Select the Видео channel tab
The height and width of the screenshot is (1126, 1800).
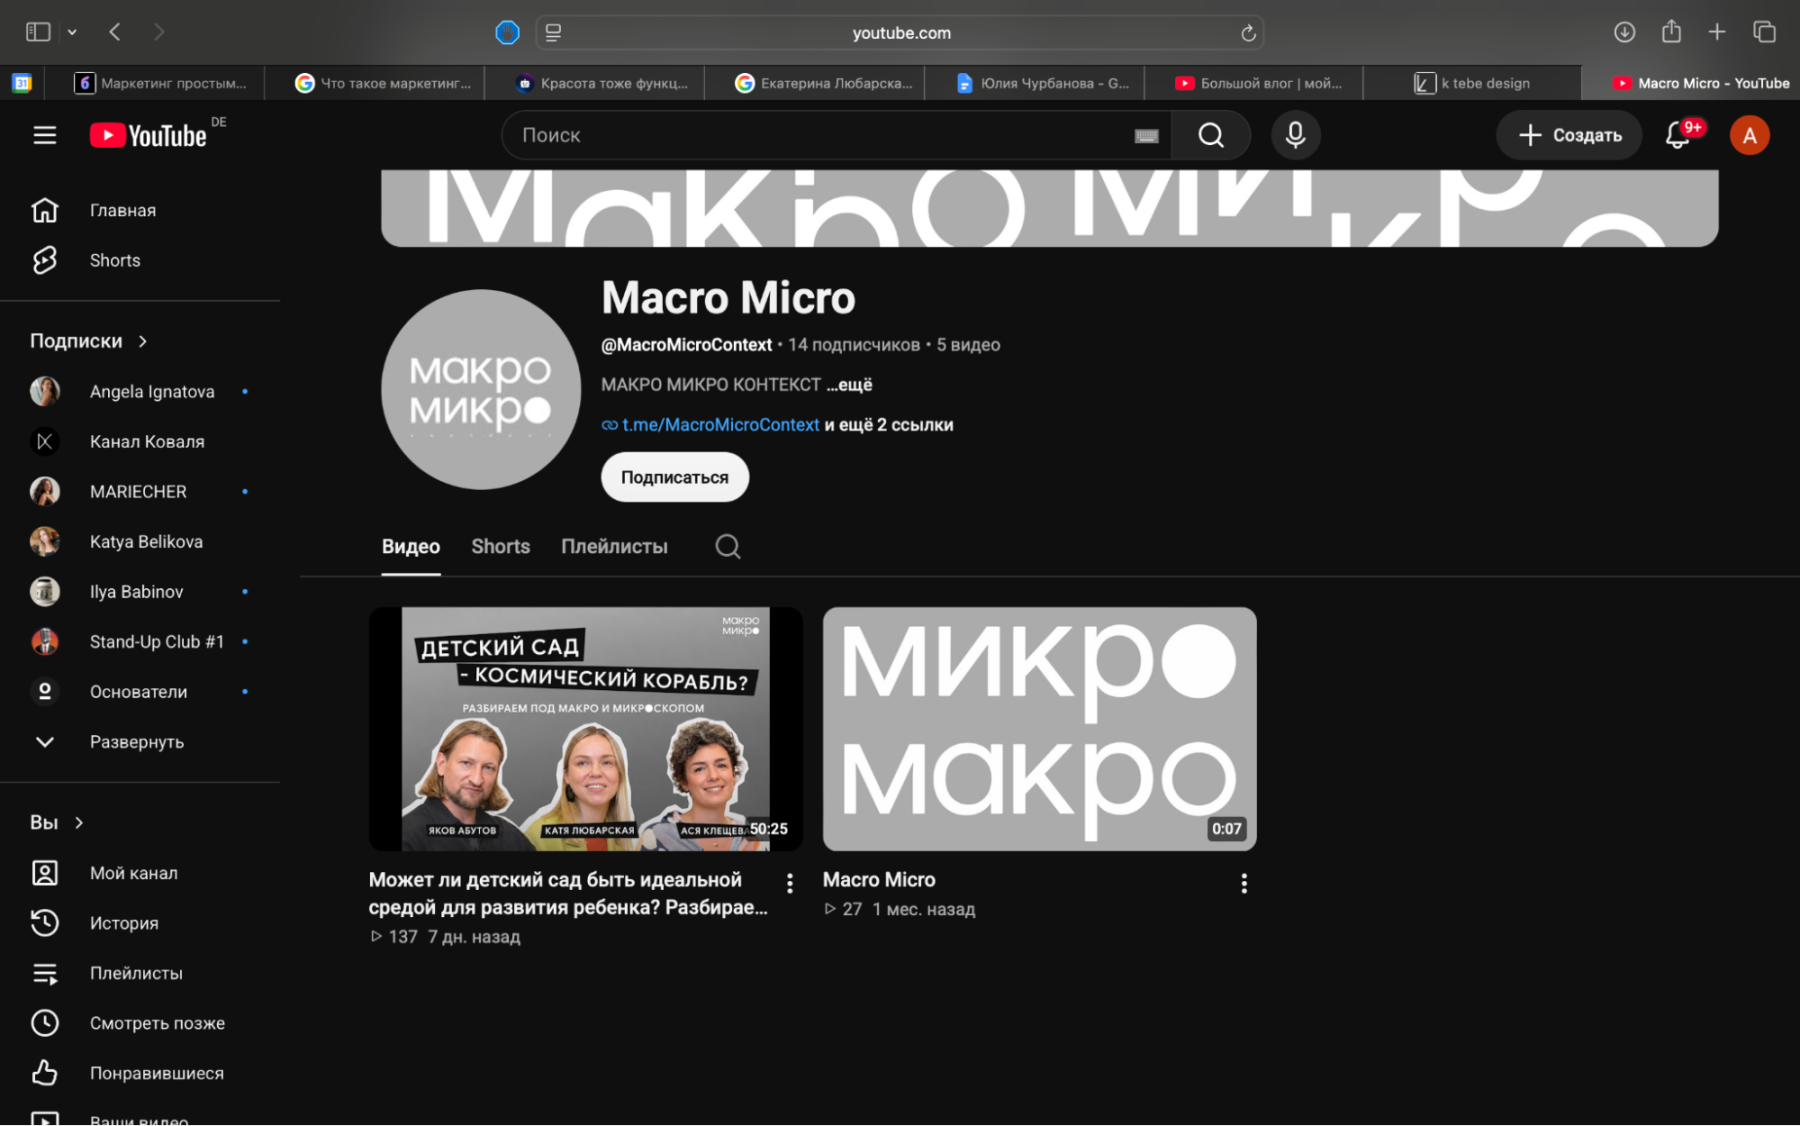411,546
